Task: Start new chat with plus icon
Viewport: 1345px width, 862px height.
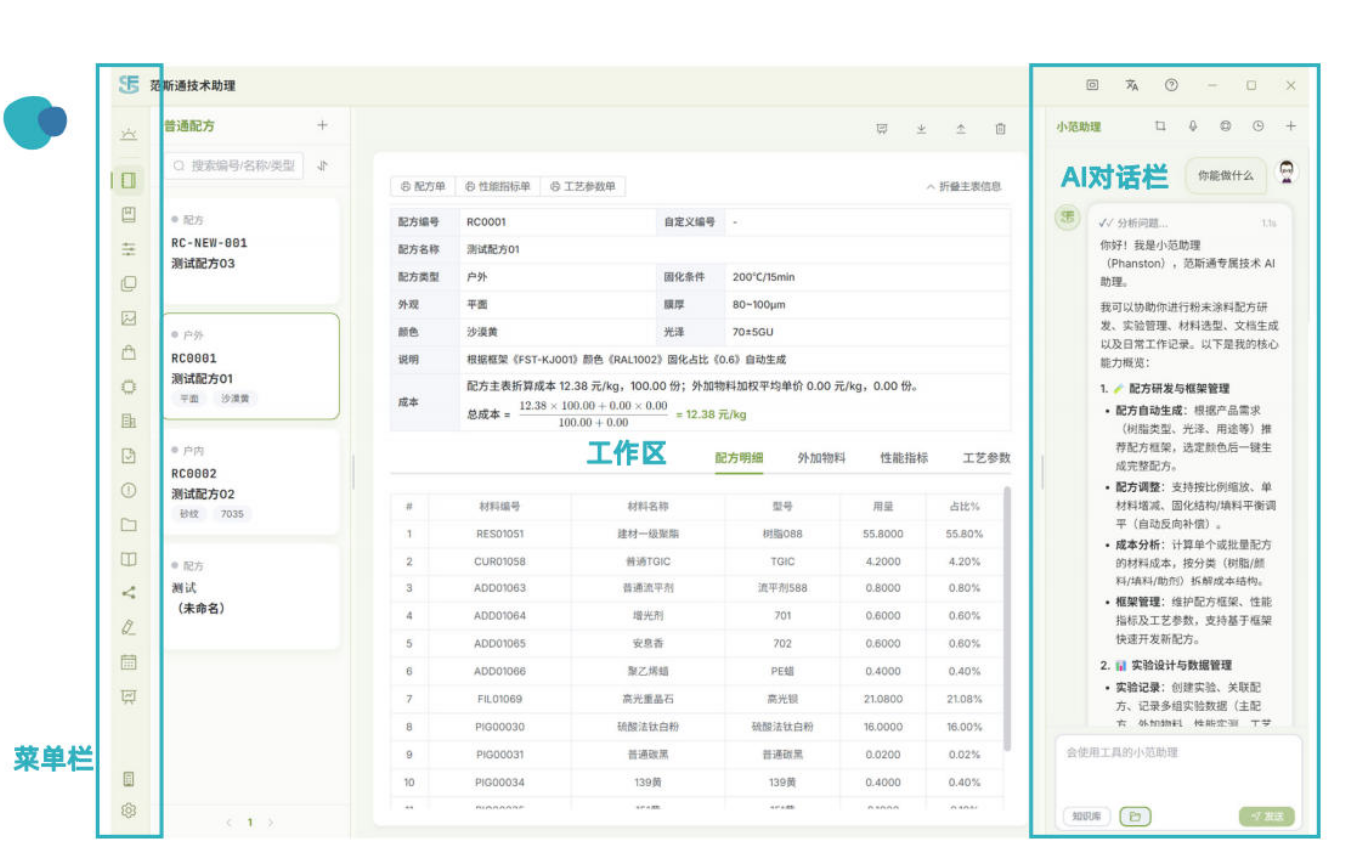Action: pos(1291,126)
